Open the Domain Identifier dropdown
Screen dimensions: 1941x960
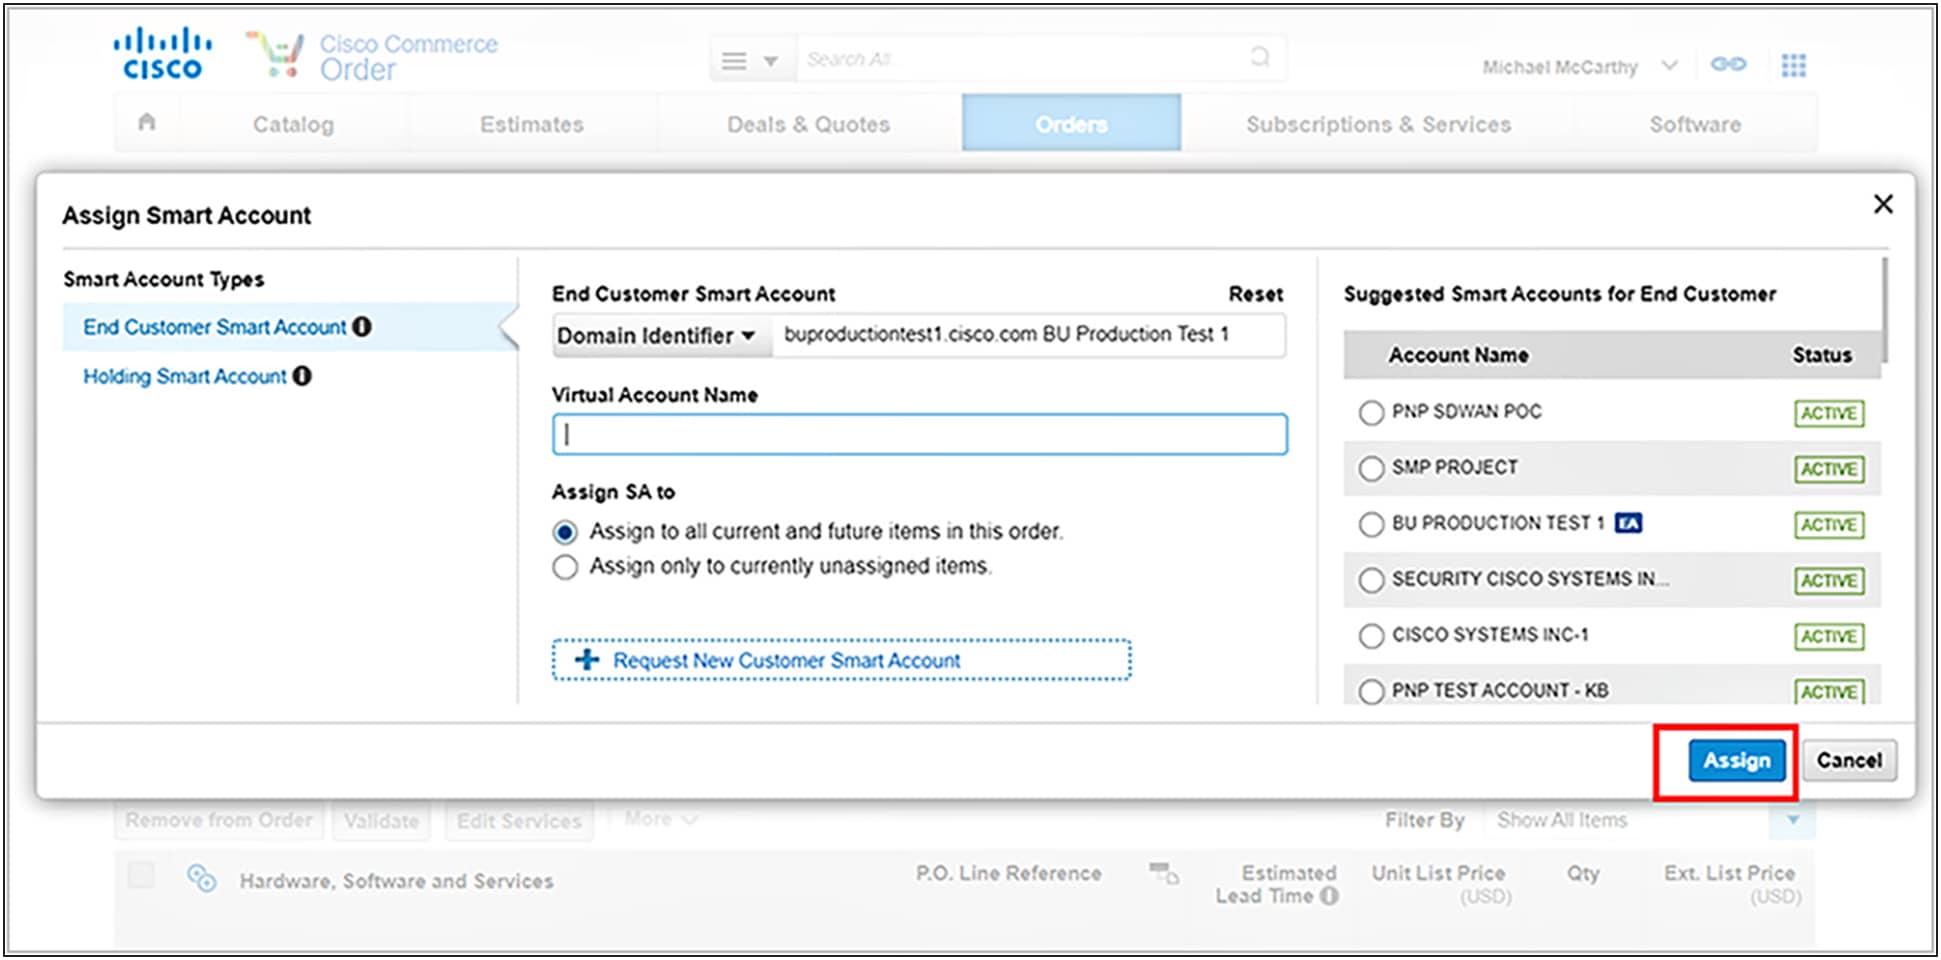tap(656, 336)
